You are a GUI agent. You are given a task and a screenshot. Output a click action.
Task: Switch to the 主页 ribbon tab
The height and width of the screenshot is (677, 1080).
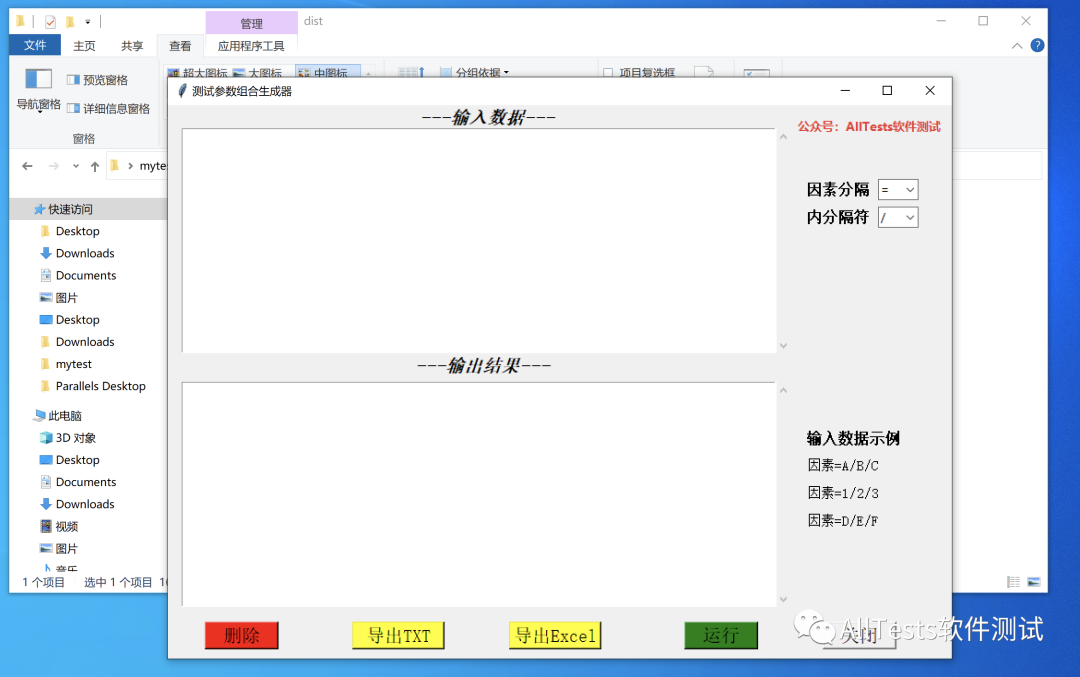tap(84, 46)
